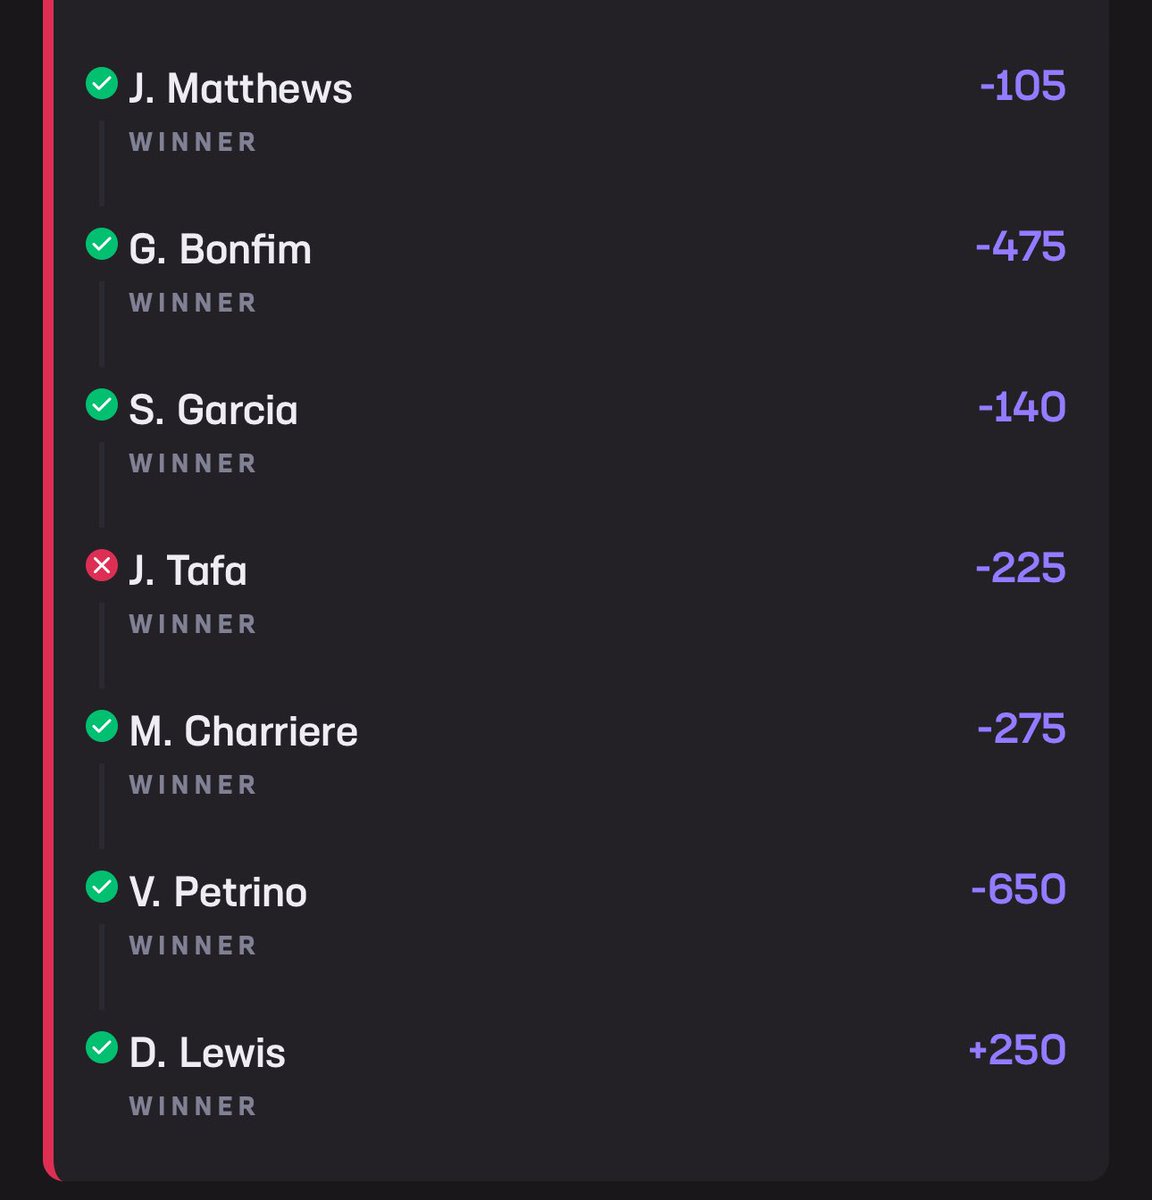The height and width of the screenshot is (1200, 1152).
Task: Select the J. Matthews bet leg name
Action: pyautogui.click(x=240, y=88)
